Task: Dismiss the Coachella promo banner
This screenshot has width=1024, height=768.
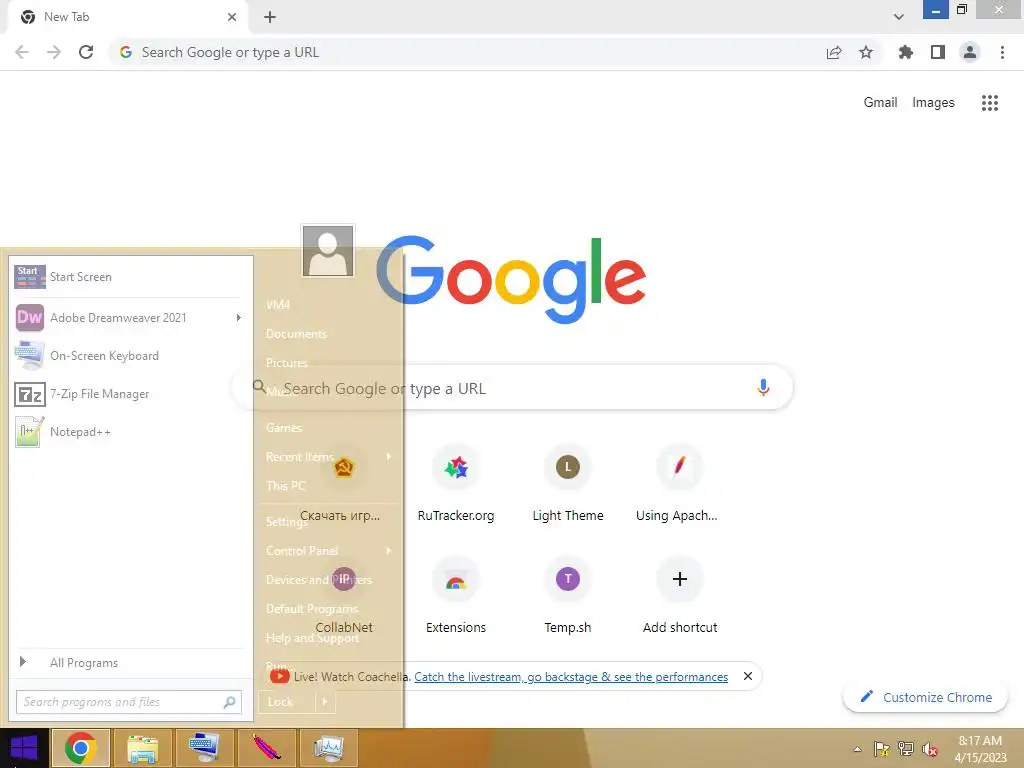Action: [748, 677]
